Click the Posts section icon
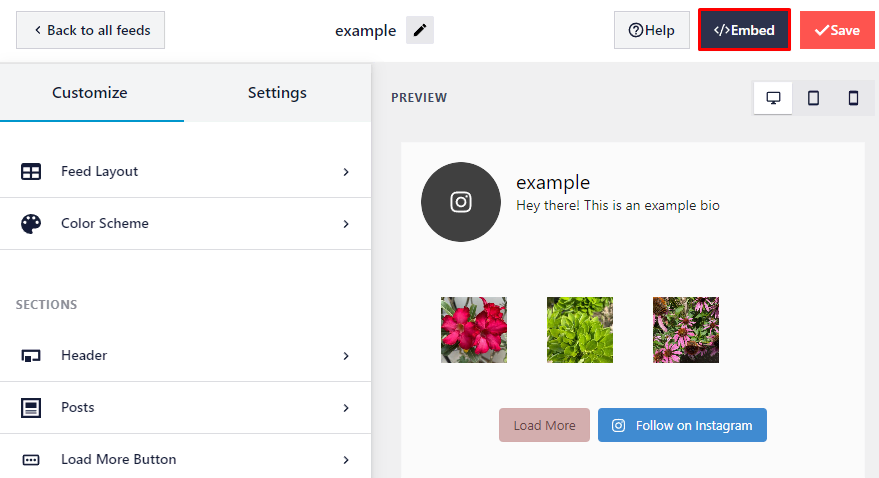The image size is (879, 478). 31,408
